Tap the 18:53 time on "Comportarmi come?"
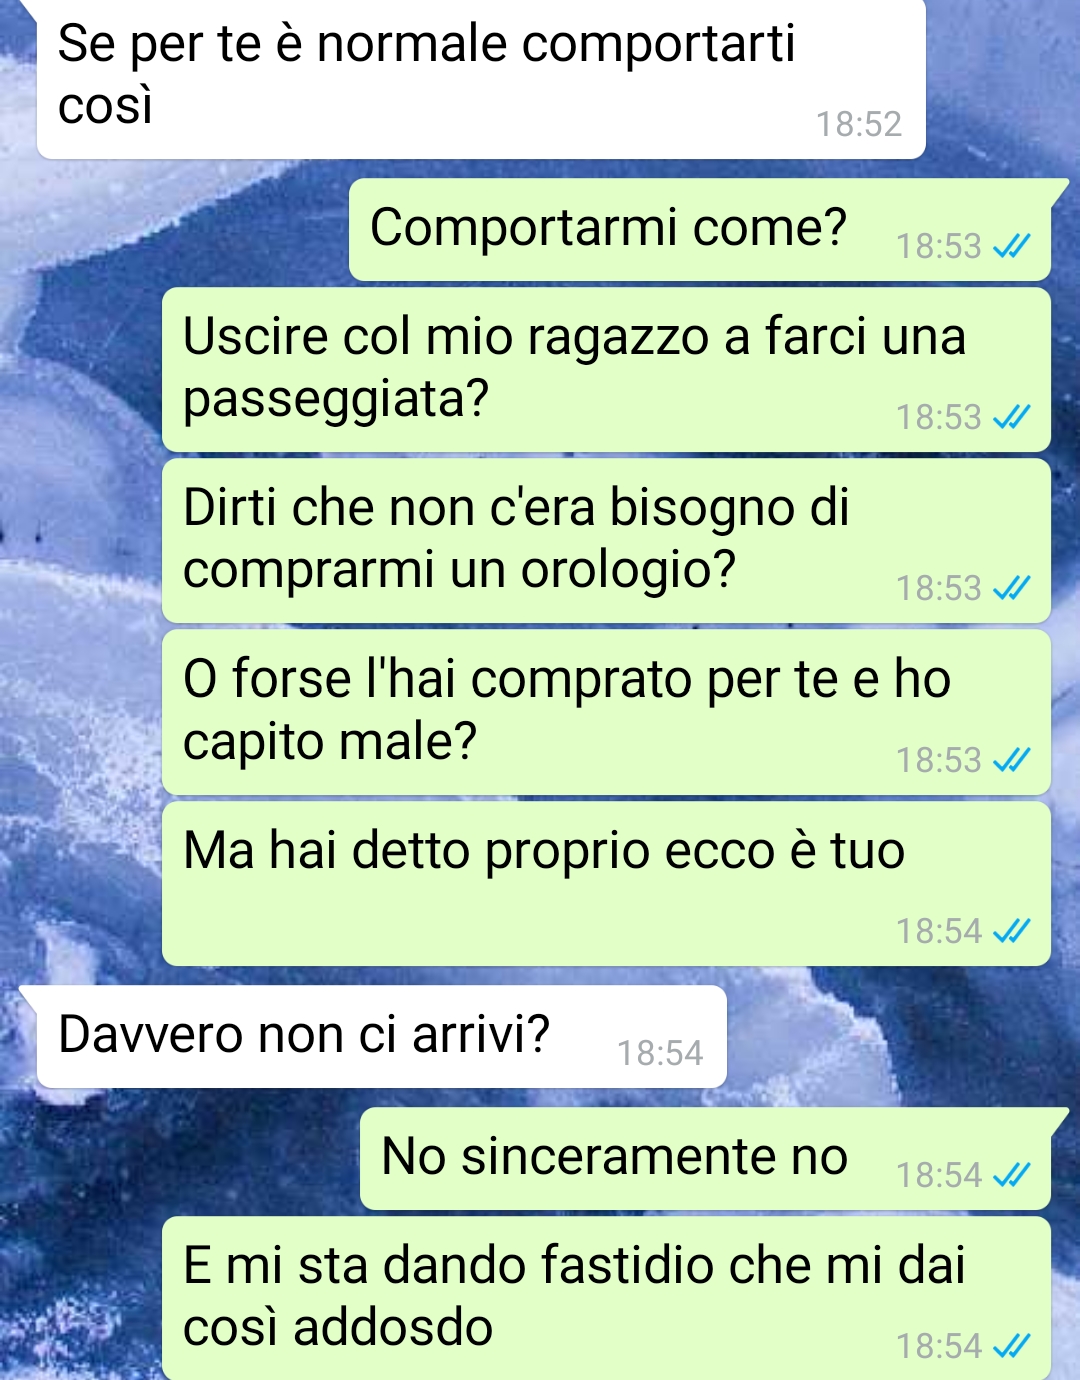The image size is (1080, 1380). click(x=938, y=246)
